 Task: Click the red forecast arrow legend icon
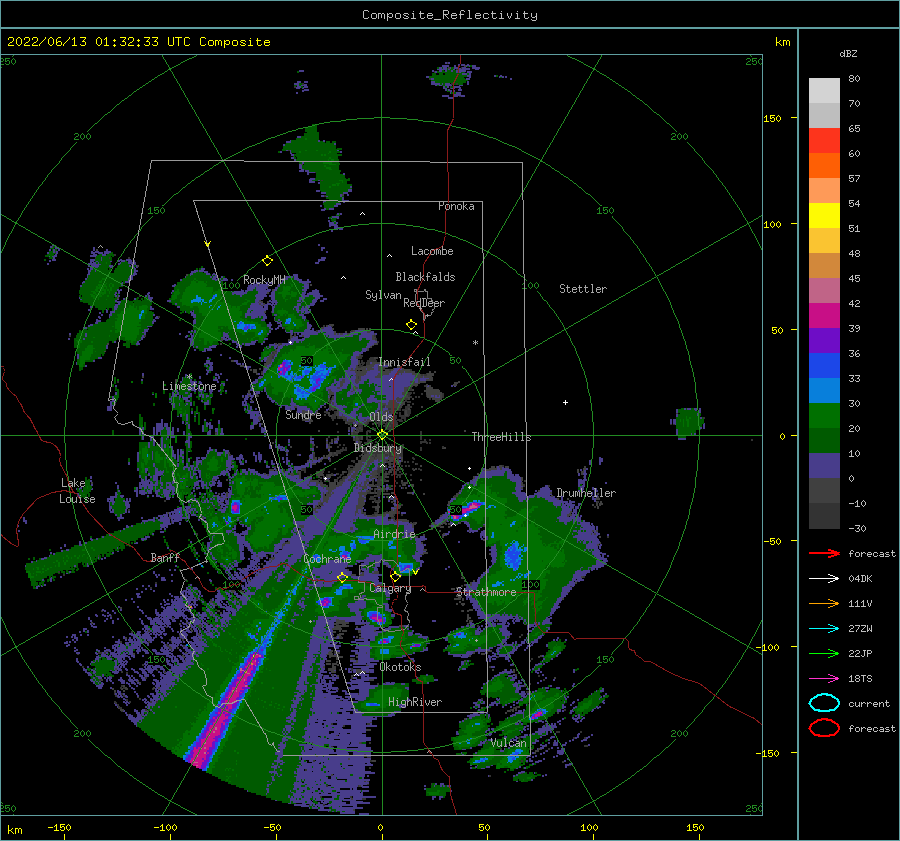[x=824, y=553]
